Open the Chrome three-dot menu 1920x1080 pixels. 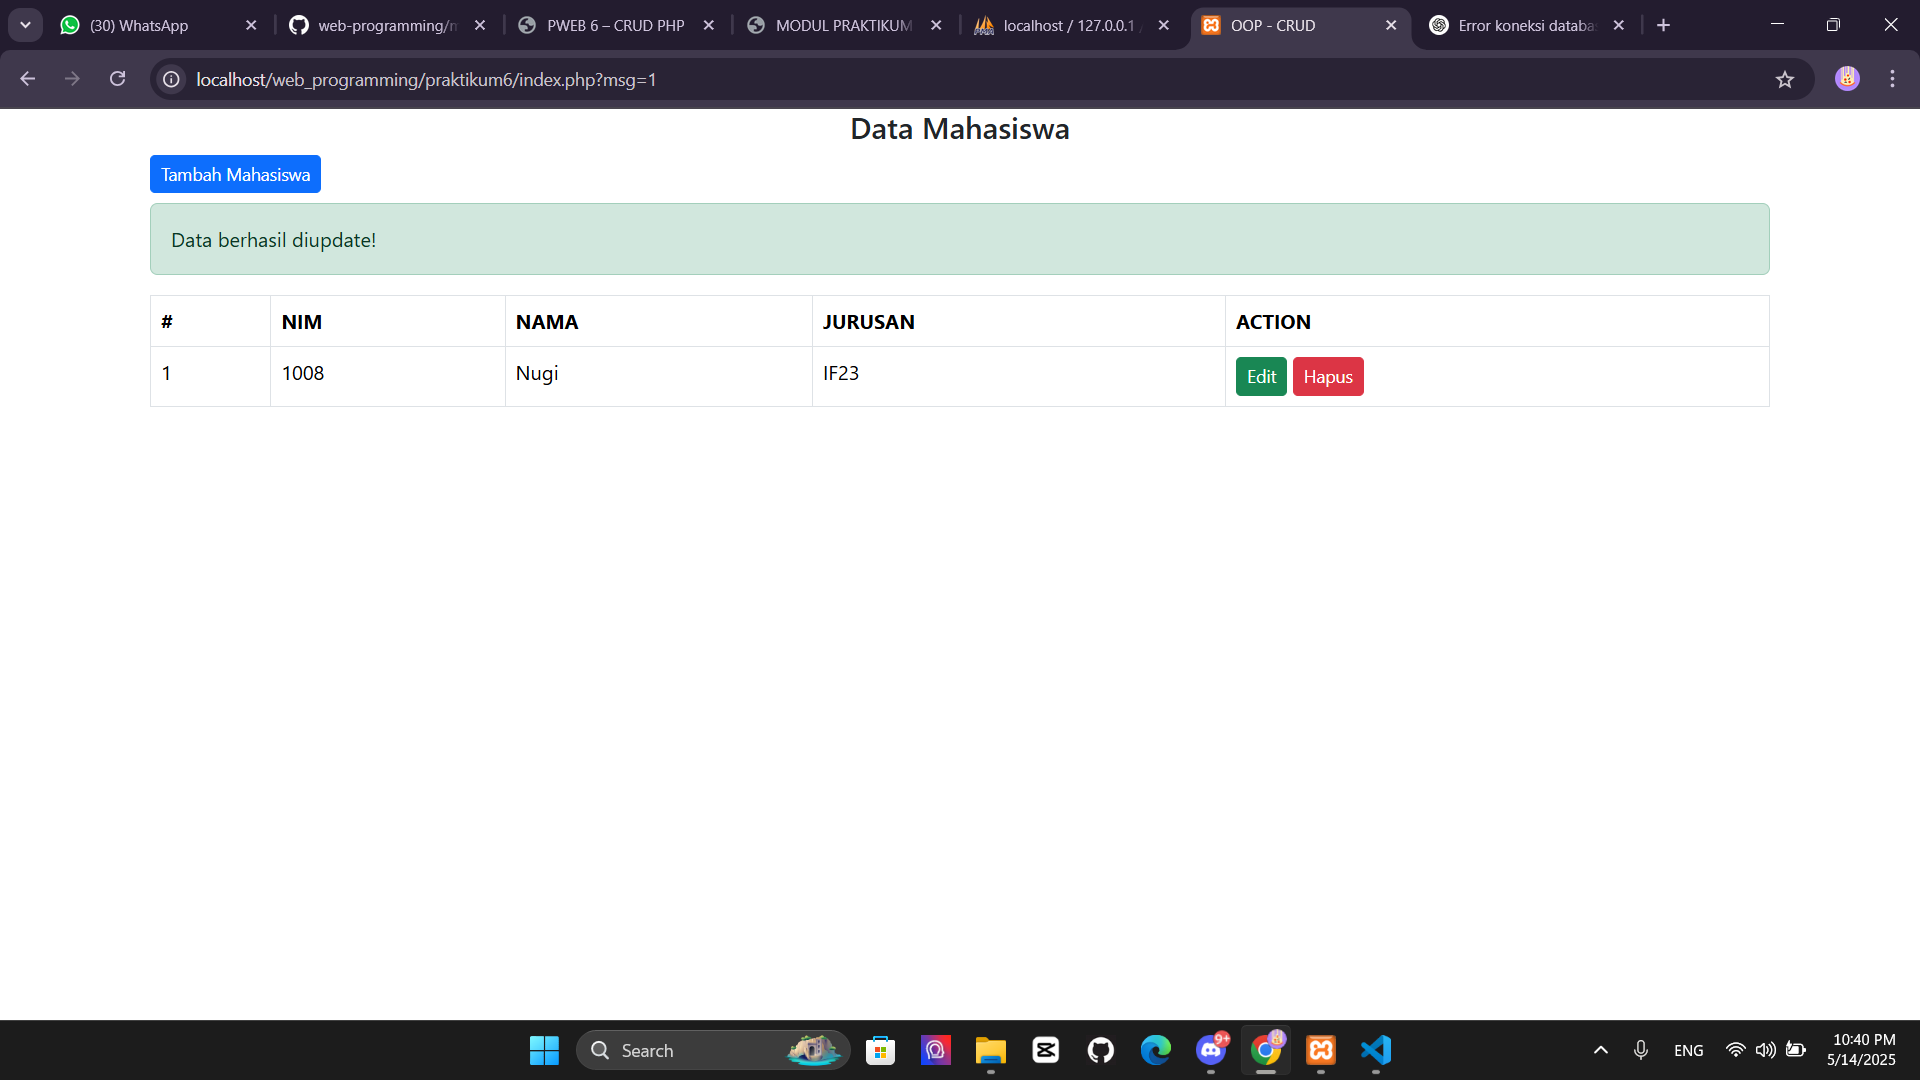1893,79
